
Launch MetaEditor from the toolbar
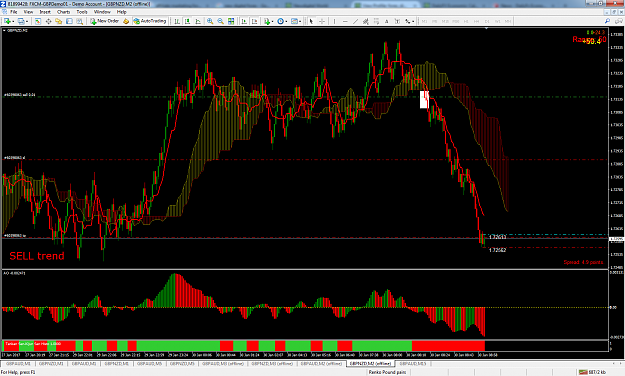pyautogui.click(x=126, y=21)
